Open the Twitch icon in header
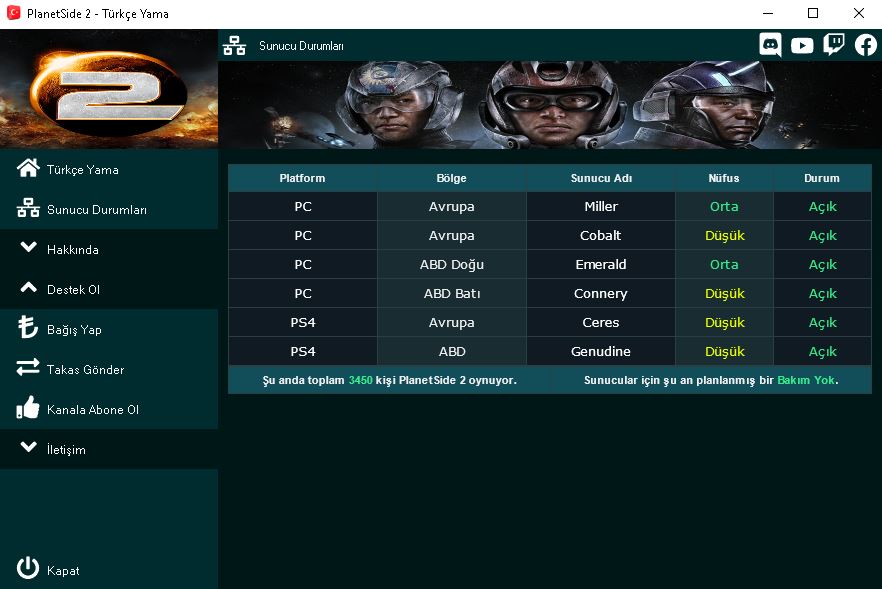Viewport: 882px width, 589px height. (x=834, y=45)
